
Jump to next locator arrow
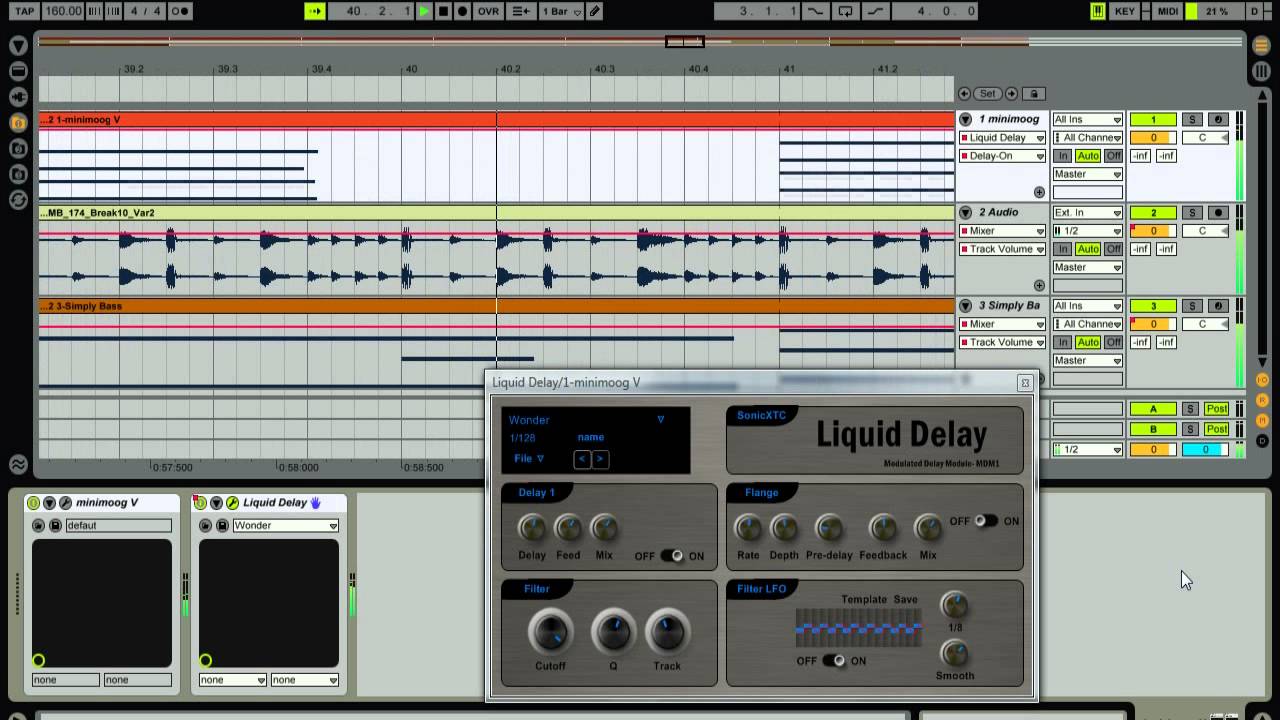pos(1011,93)
